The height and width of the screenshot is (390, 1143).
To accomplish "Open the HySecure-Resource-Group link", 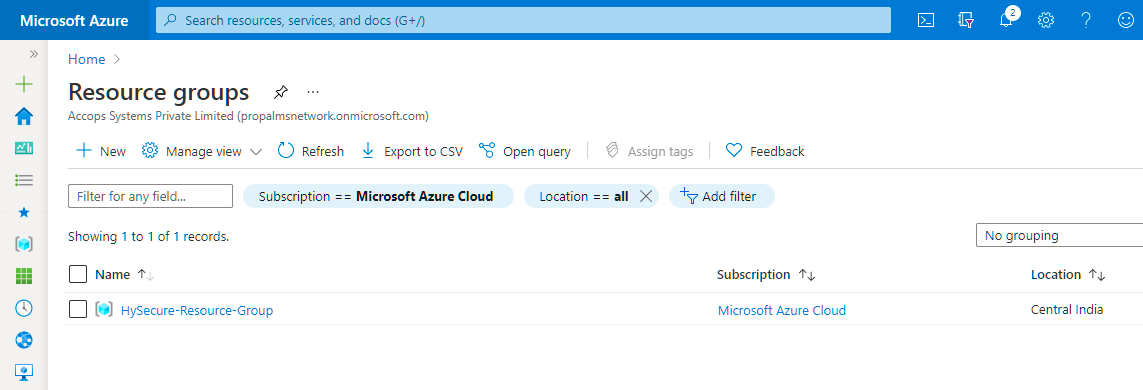I will coord(197,311).
